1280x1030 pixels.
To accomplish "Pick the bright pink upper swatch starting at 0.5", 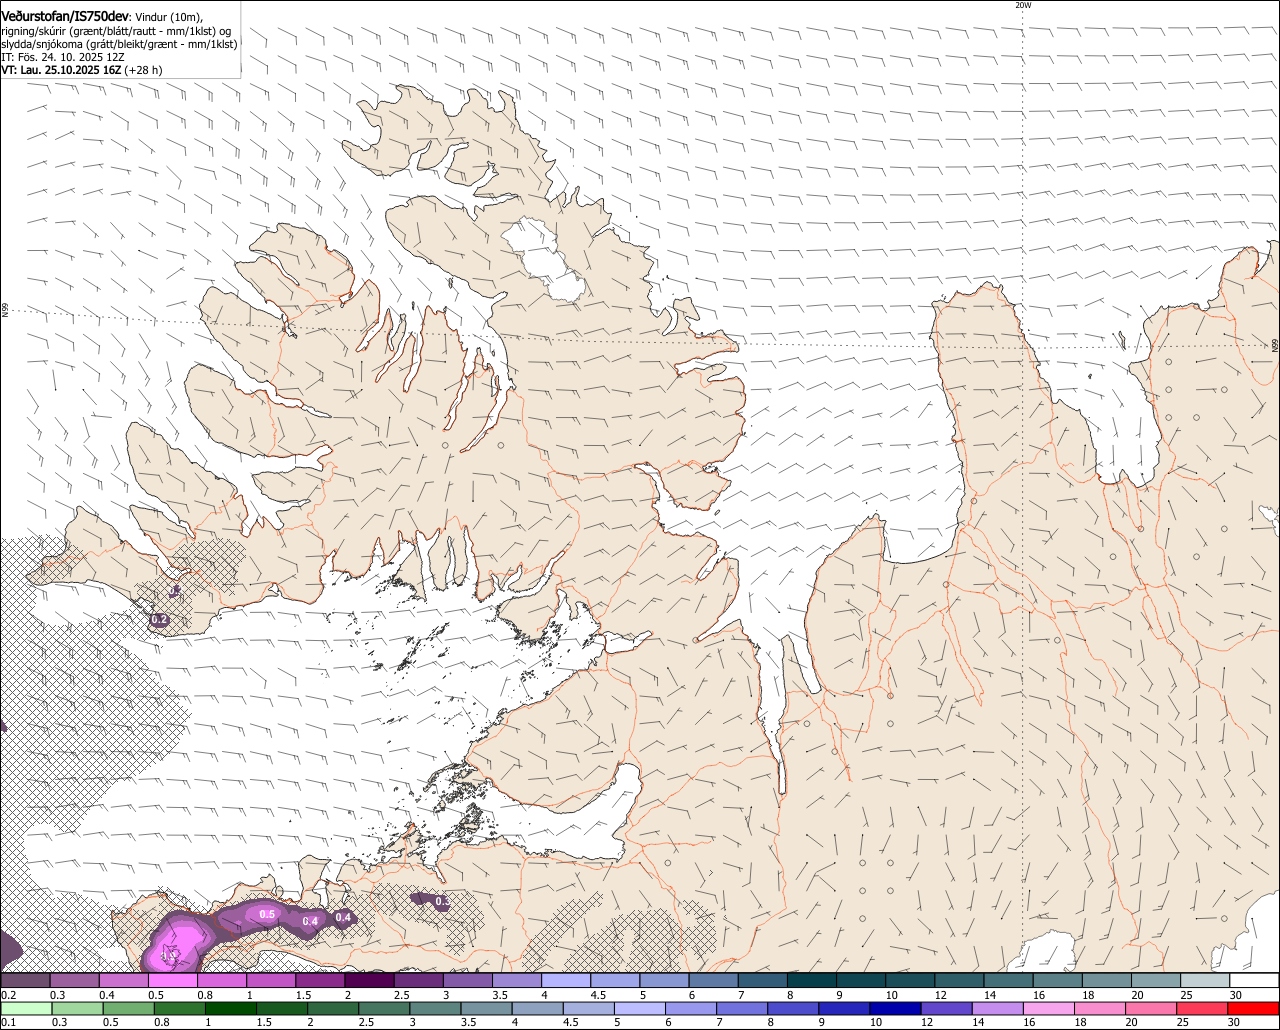I will pyautogui.click(x=173, y=981).
